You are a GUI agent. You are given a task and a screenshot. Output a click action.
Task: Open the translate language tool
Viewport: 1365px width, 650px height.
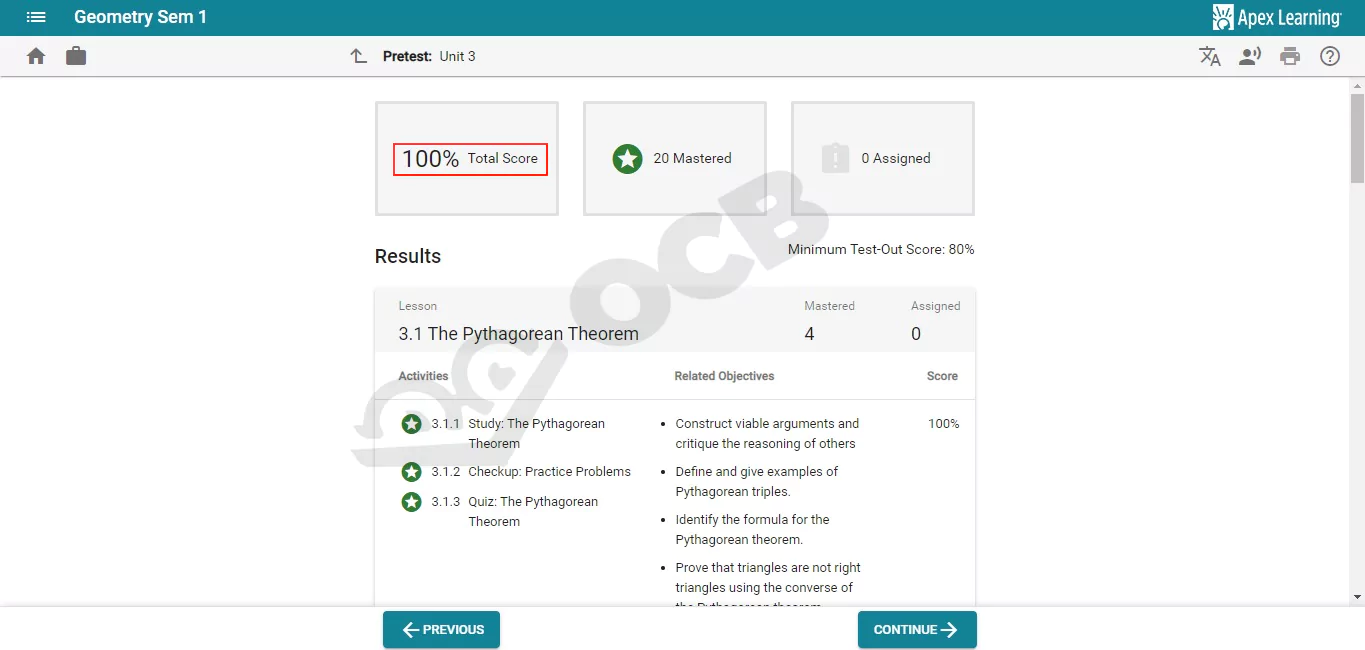coord(1210,56)
